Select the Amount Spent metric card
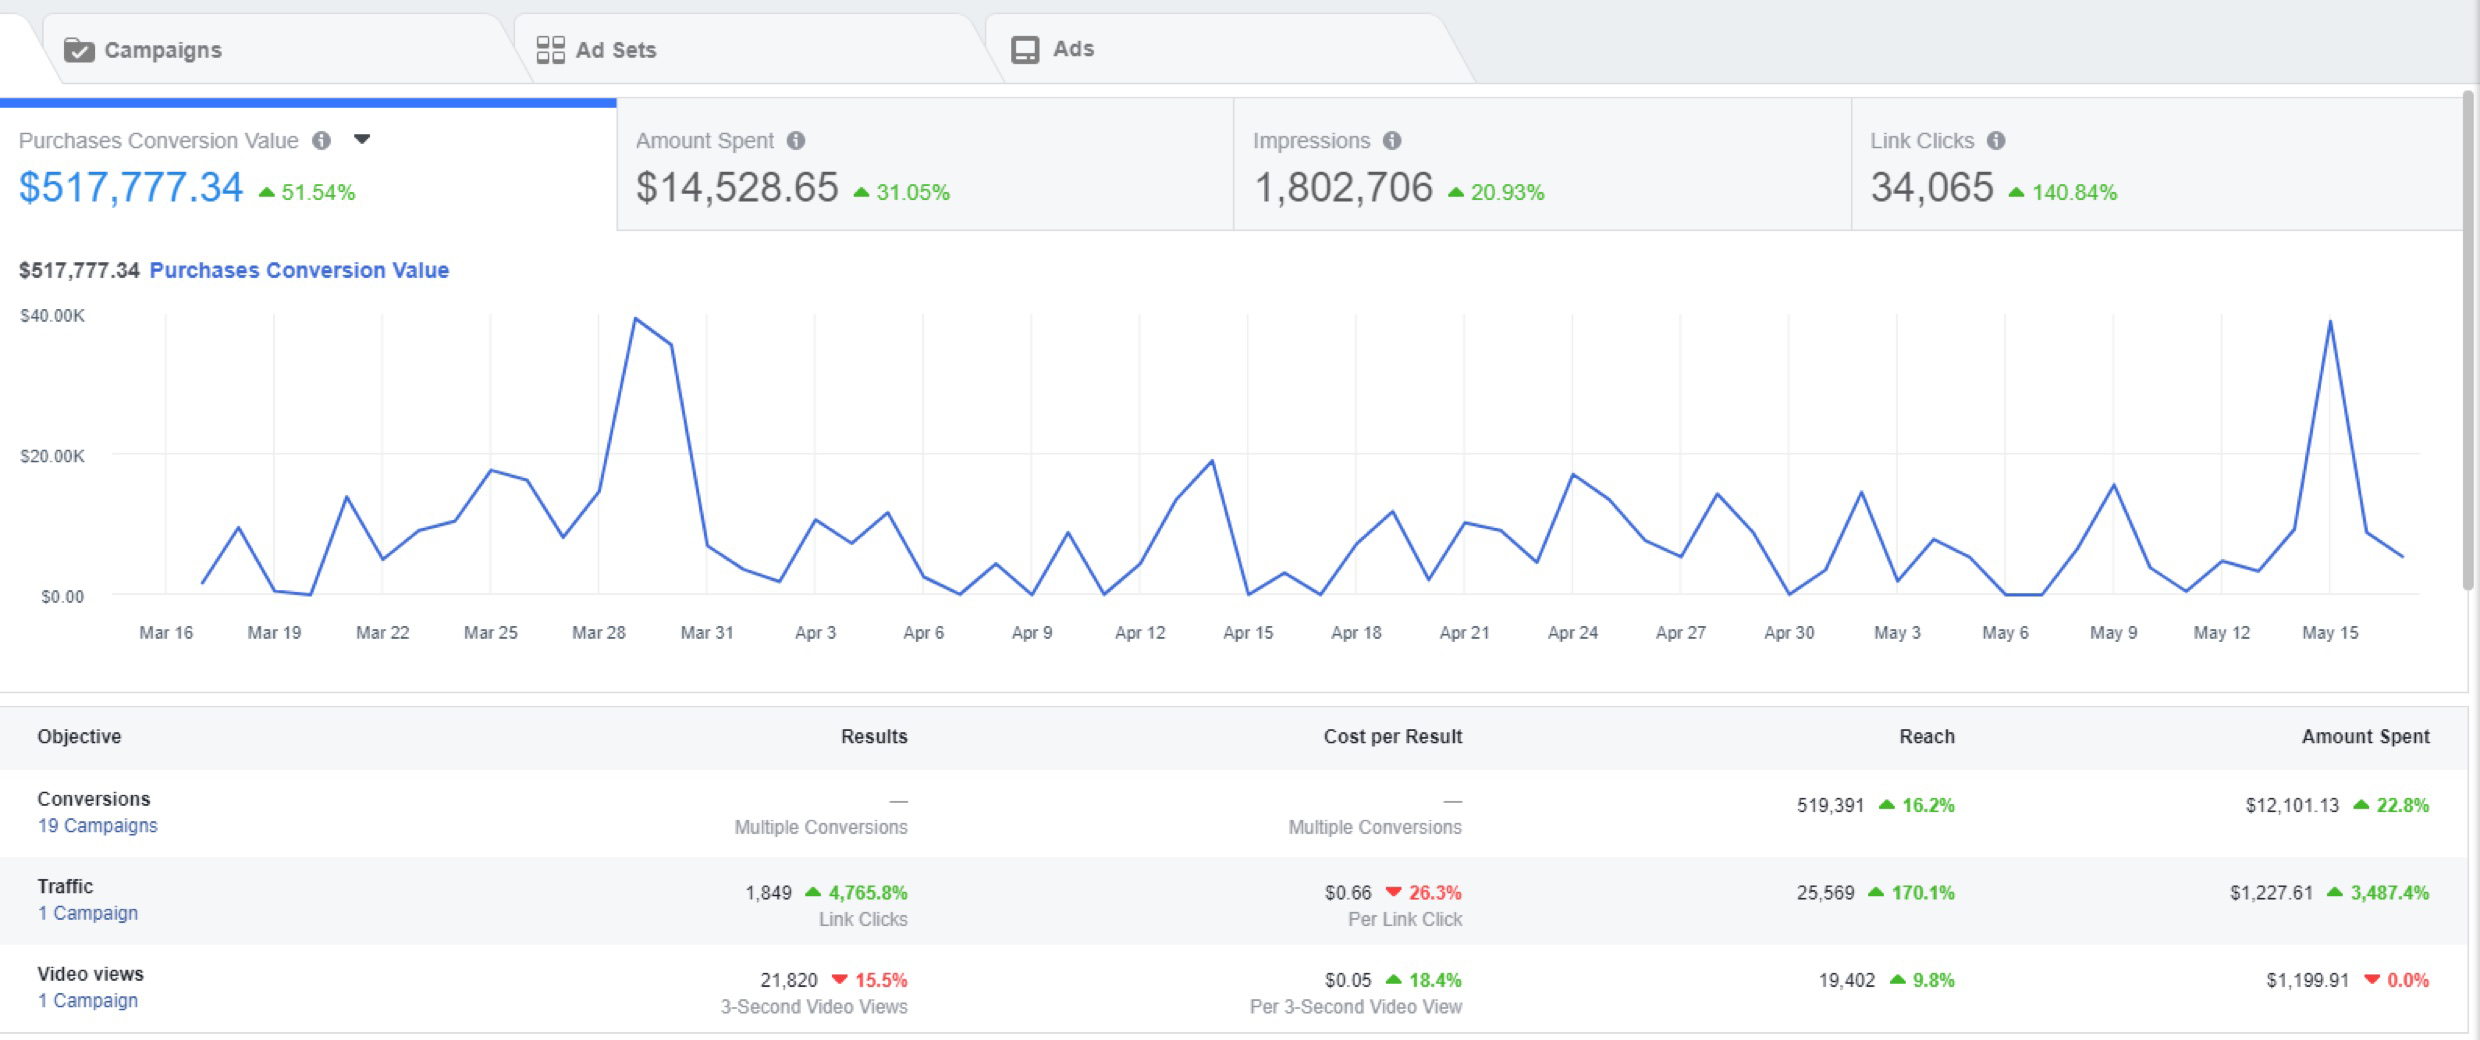2480x1040 pixels. coord(925,164)
